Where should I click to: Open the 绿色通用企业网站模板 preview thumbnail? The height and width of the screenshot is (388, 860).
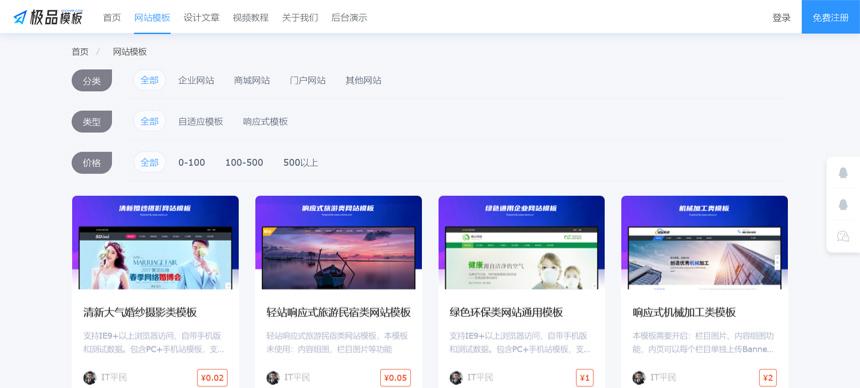coord(522,243)
